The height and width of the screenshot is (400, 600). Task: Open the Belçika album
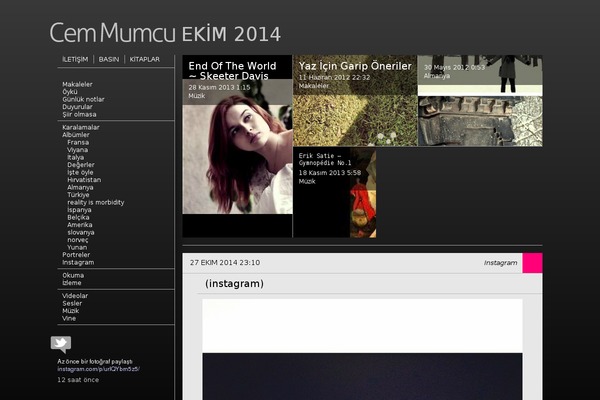click(78, 217)
